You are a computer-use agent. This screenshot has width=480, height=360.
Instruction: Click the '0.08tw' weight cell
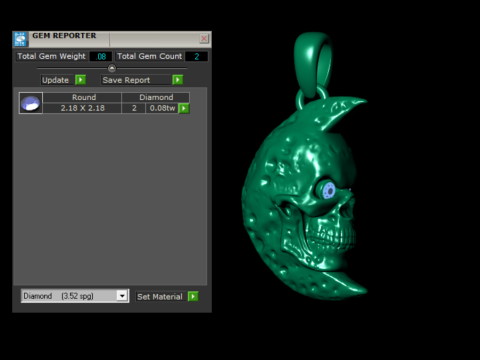(x=162, y=108)
